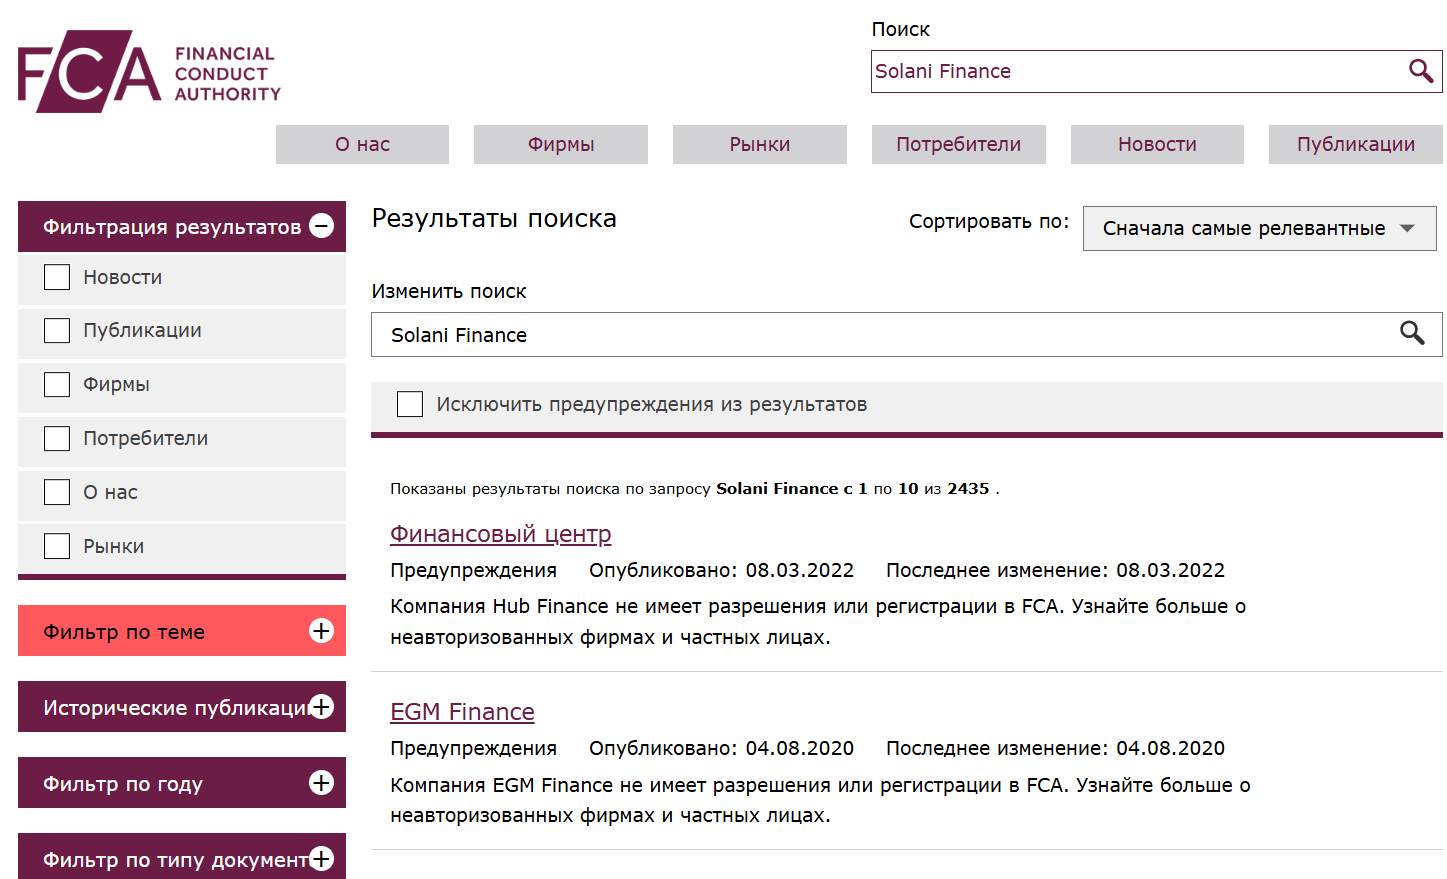Enable Исключить предупреждения из результатов
This screenshot has height=879, width=1447.
[410, 404]
